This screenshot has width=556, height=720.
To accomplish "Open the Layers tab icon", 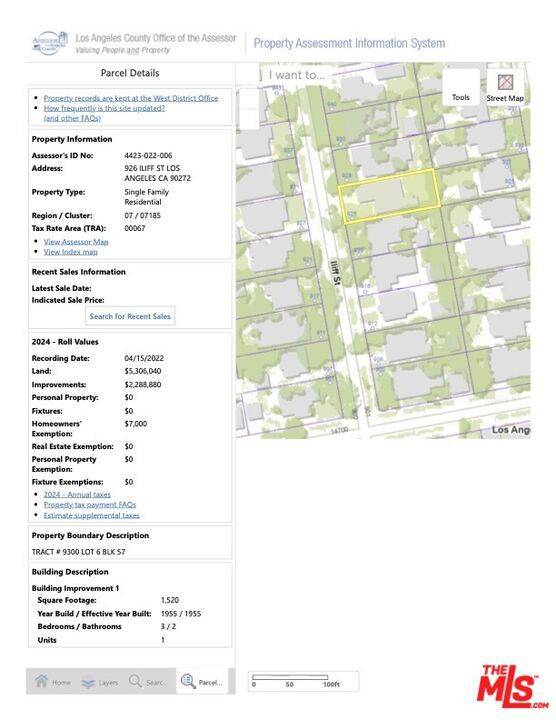I will (88, 682).
